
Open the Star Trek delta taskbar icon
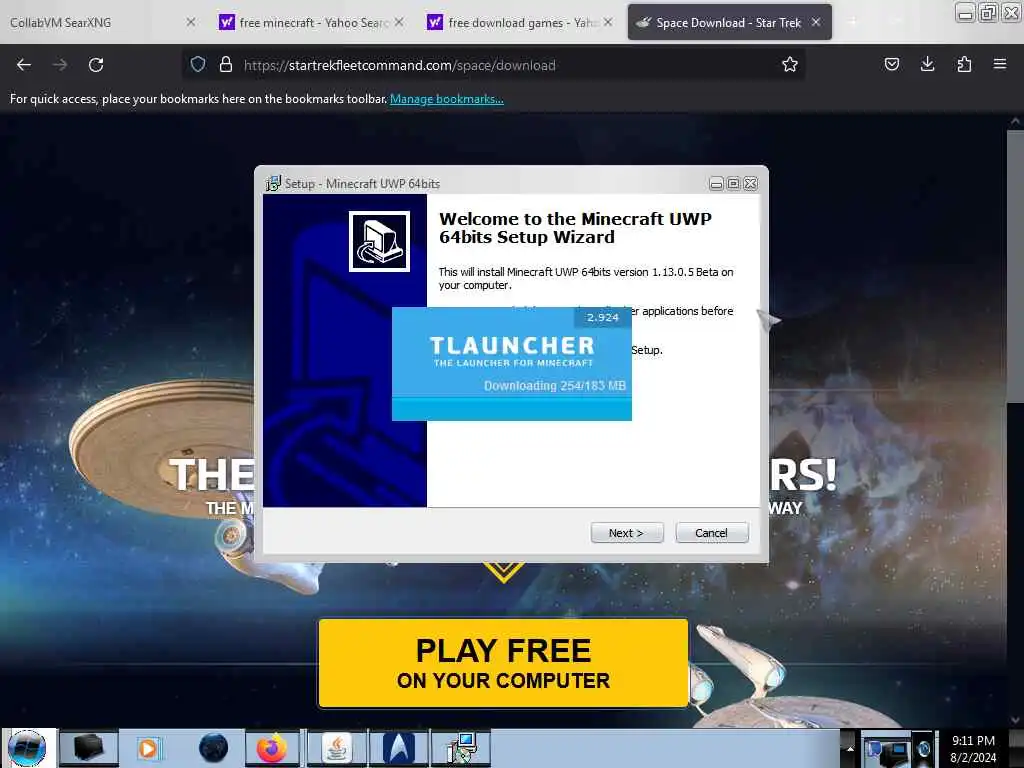click(399, 748)
